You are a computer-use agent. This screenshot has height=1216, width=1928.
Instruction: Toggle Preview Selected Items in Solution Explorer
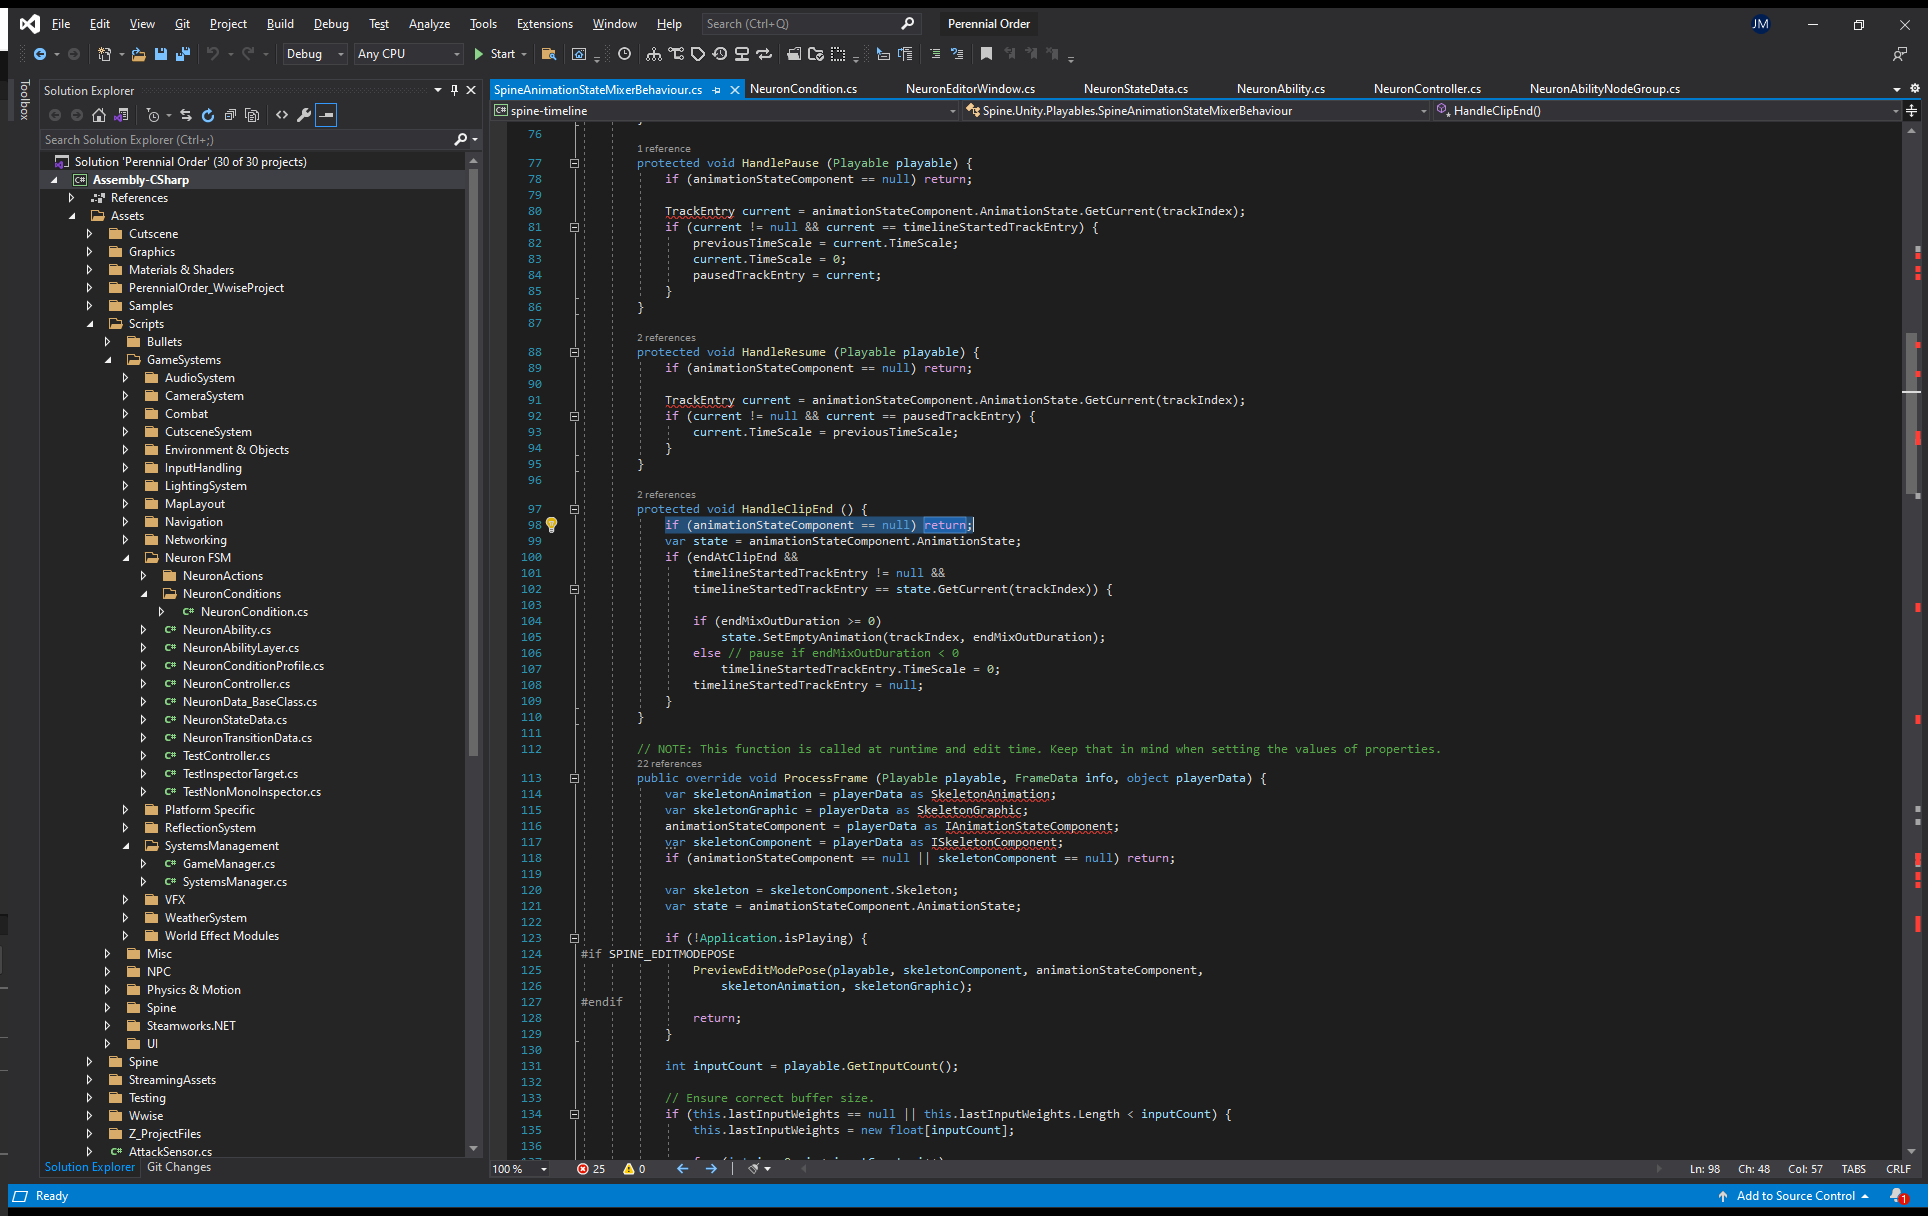pos(326,114)
